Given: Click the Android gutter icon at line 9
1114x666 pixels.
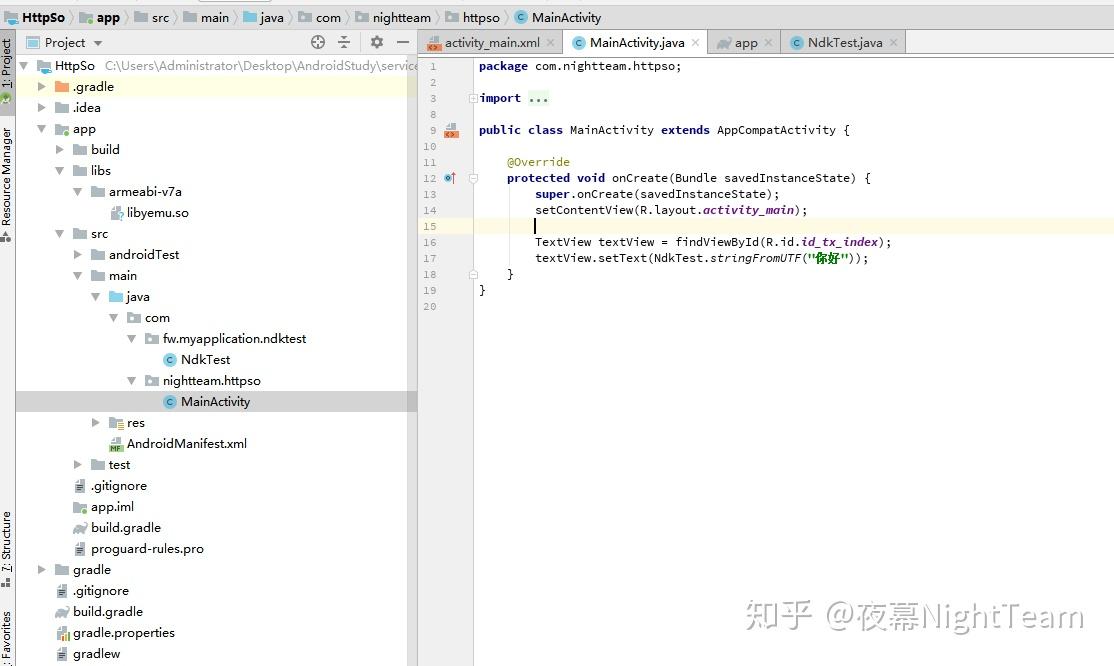Looking at the screenshot, I should coord(451,129).
